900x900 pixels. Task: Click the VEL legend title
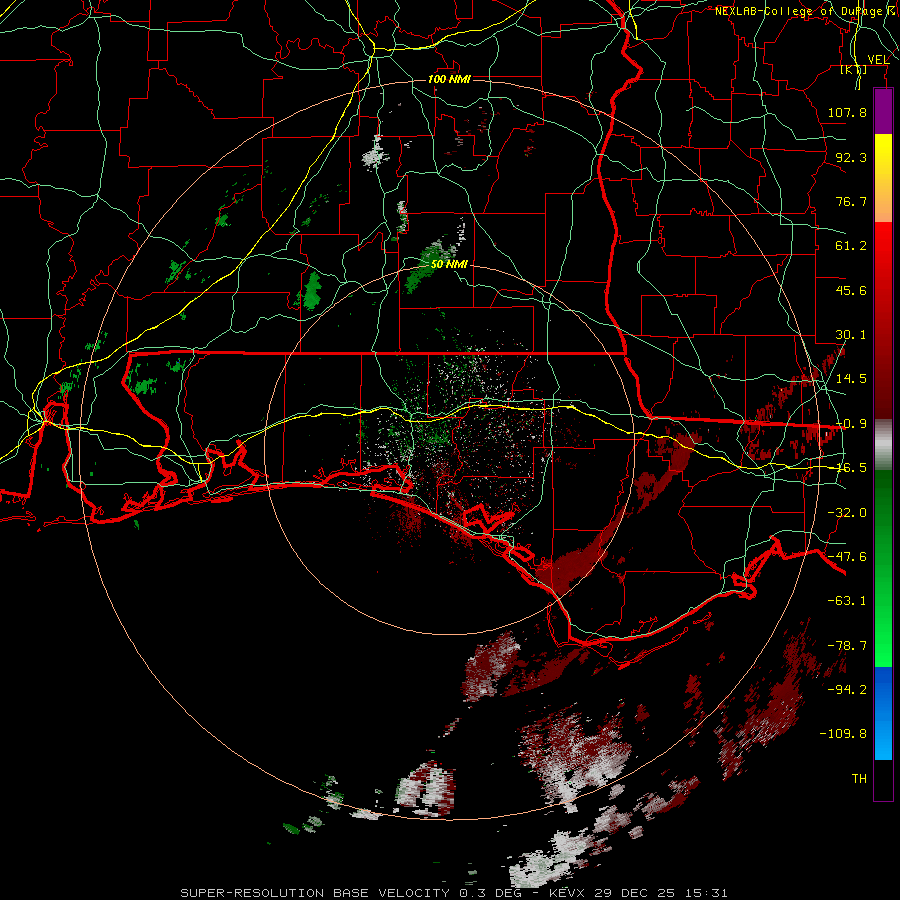pos(878,59)
